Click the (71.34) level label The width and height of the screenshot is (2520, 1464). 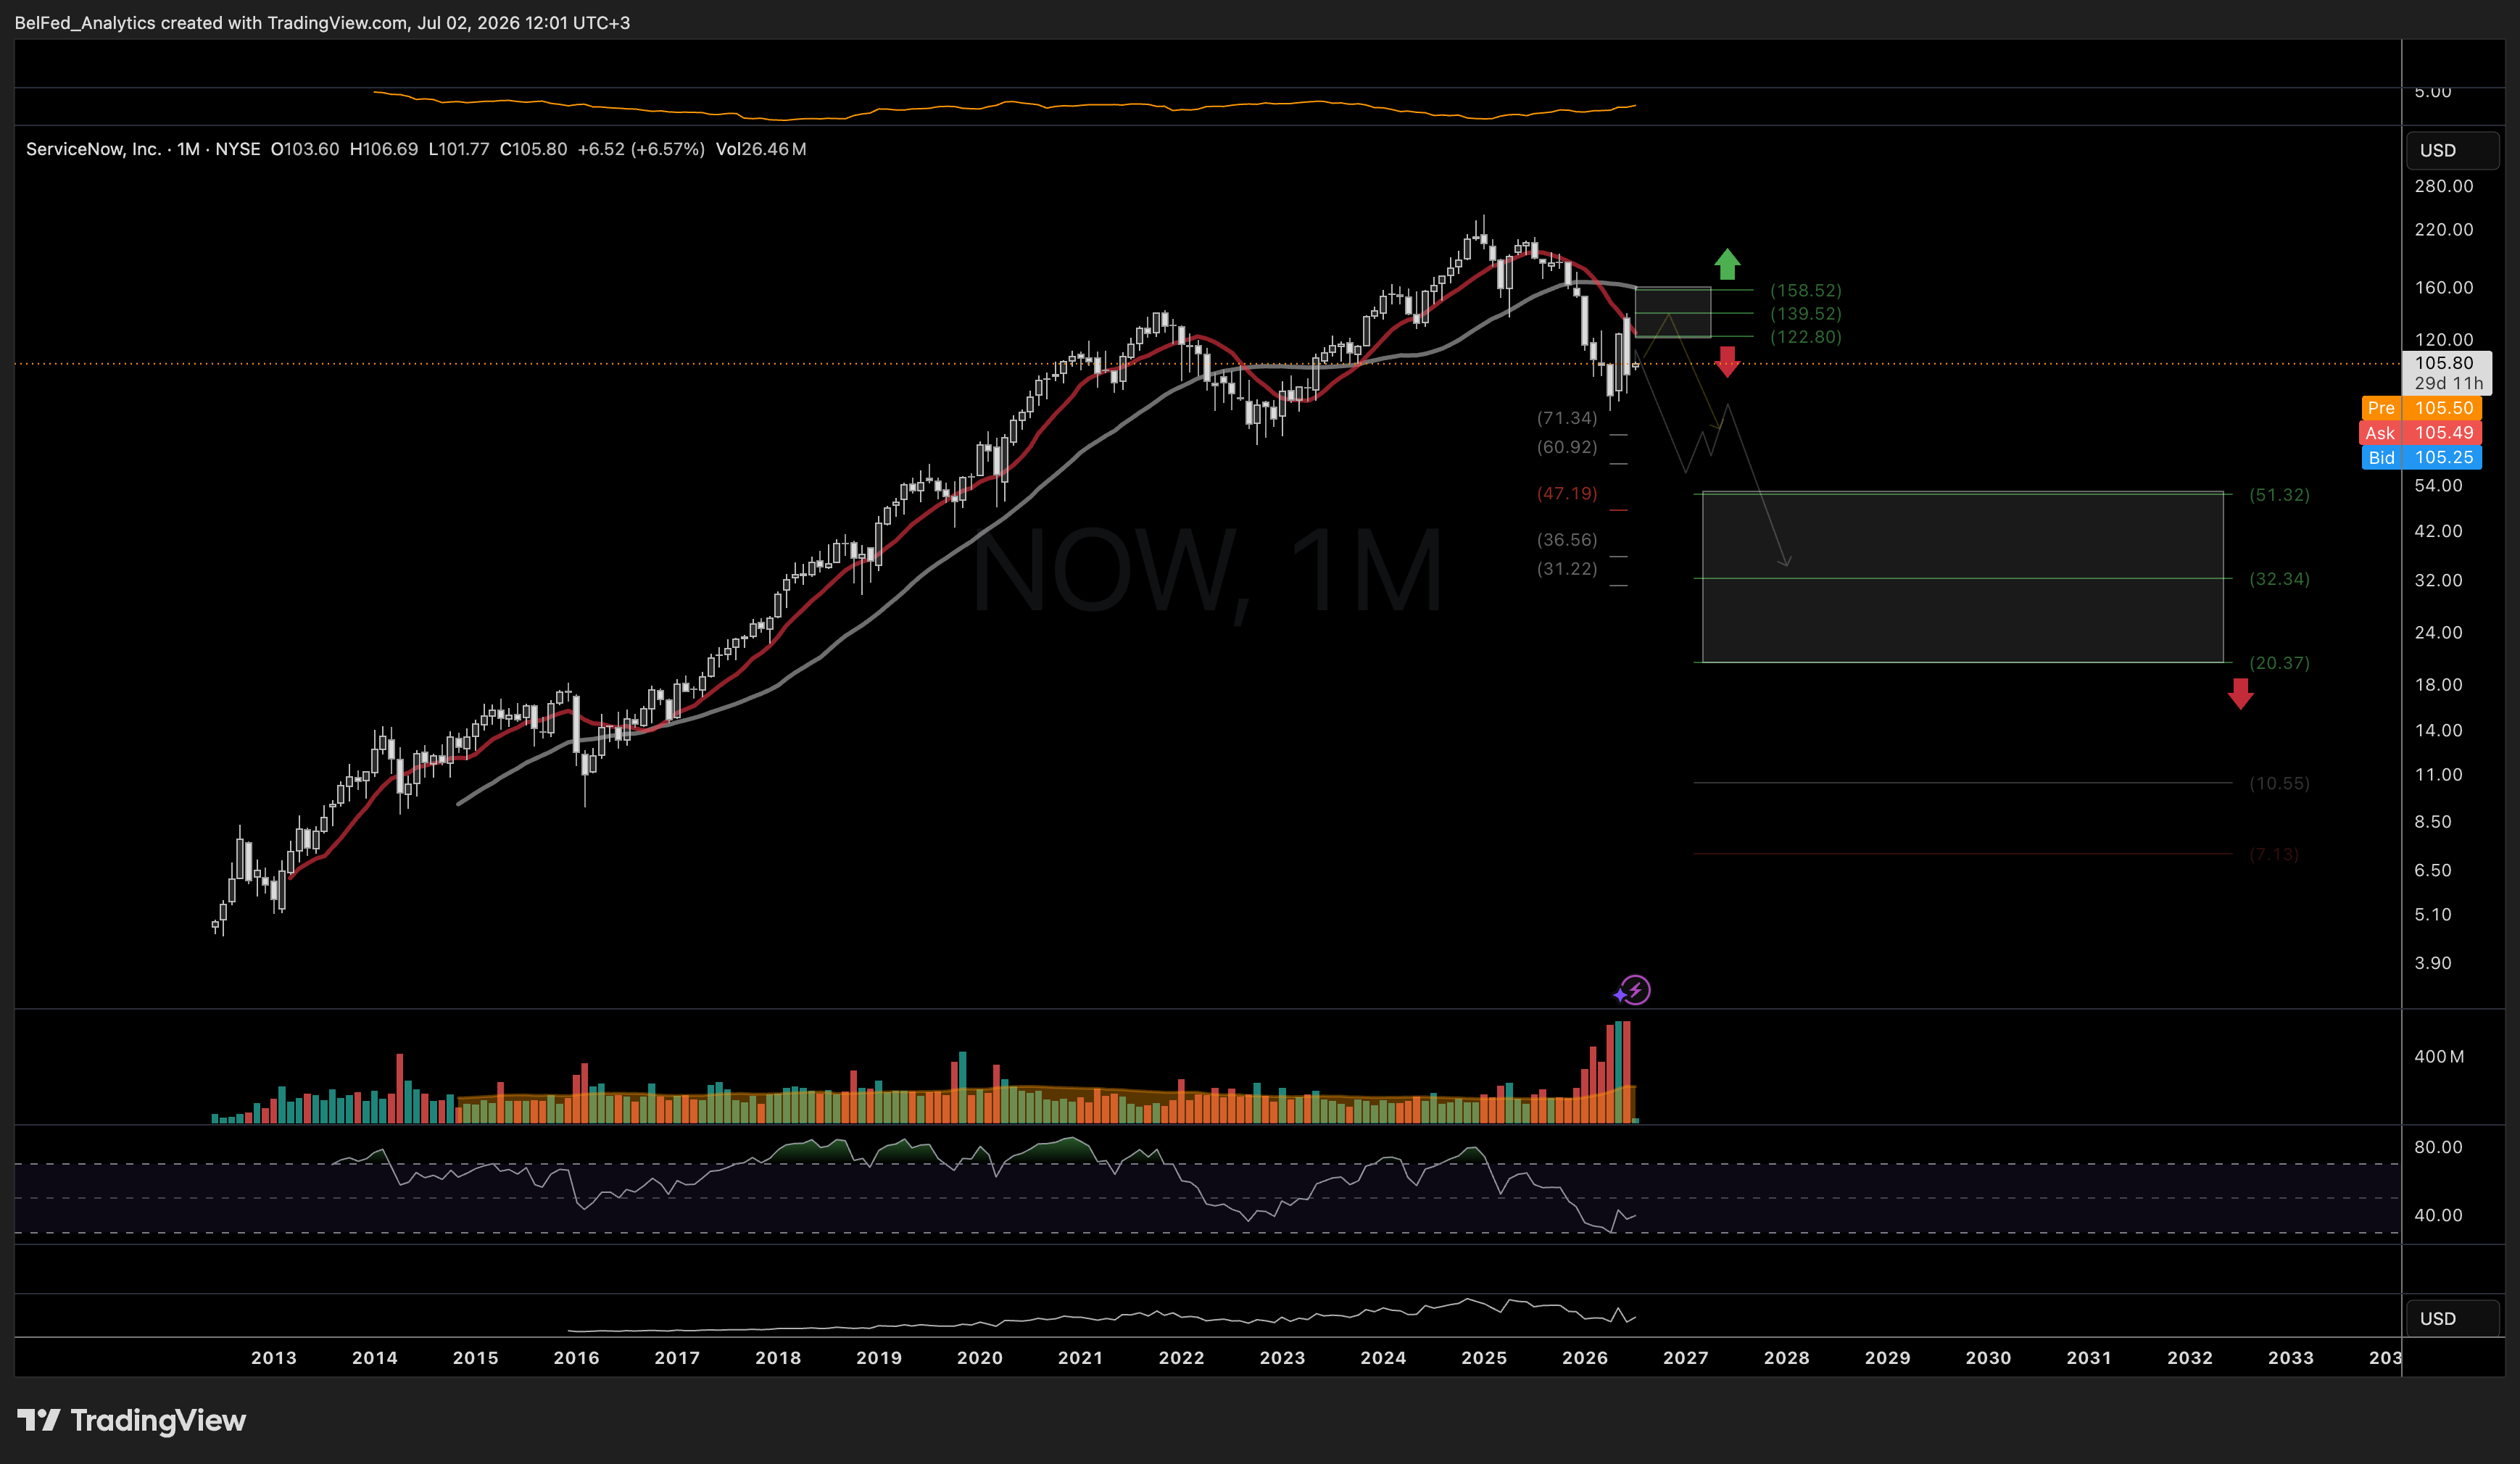[x=1567, y=418]
